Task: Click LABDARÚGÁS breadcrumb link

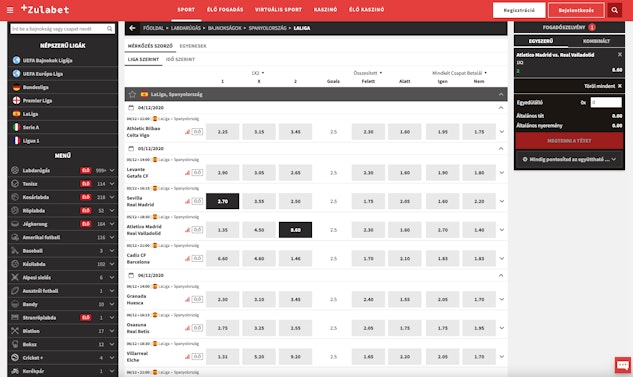Action: point(186,28)
